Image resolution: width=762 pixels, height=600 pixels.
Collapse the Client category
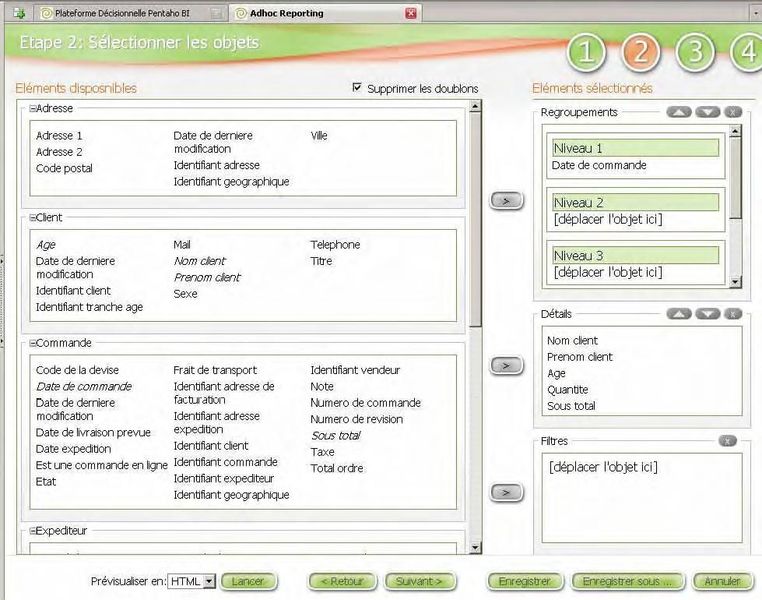tap(32, 217)
